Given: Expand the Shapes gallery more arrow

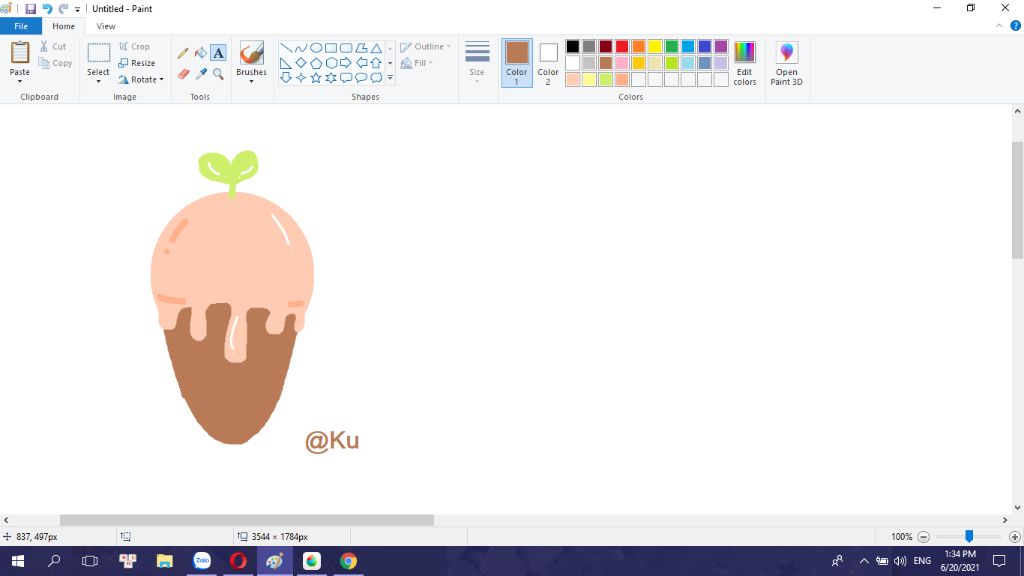Looking at the screenshot, I should (390, 78).
